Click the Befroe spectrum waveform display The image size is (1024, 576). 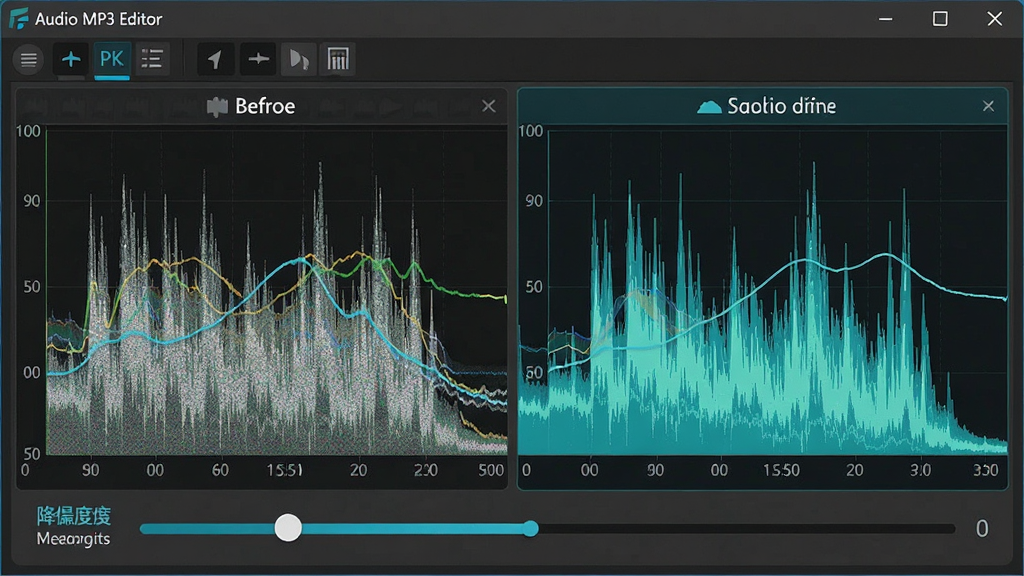277,292
